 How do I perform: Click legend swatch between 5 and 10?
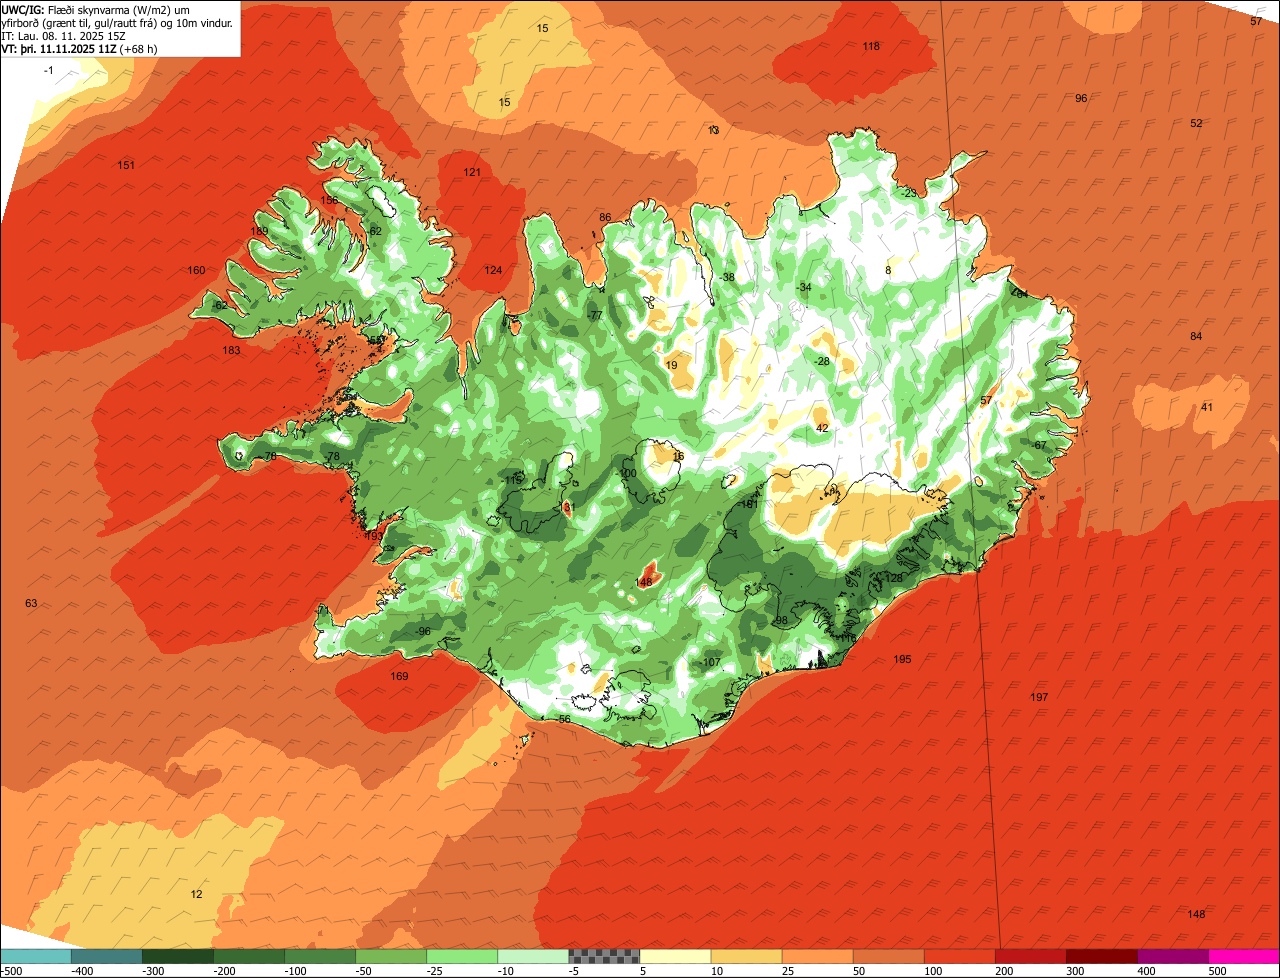click(x=675, y=956)
